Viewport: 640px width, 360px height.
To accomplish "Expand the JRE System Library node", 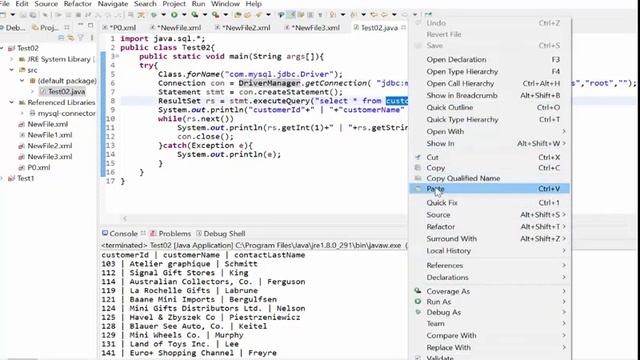I will [x=12, y=59].
